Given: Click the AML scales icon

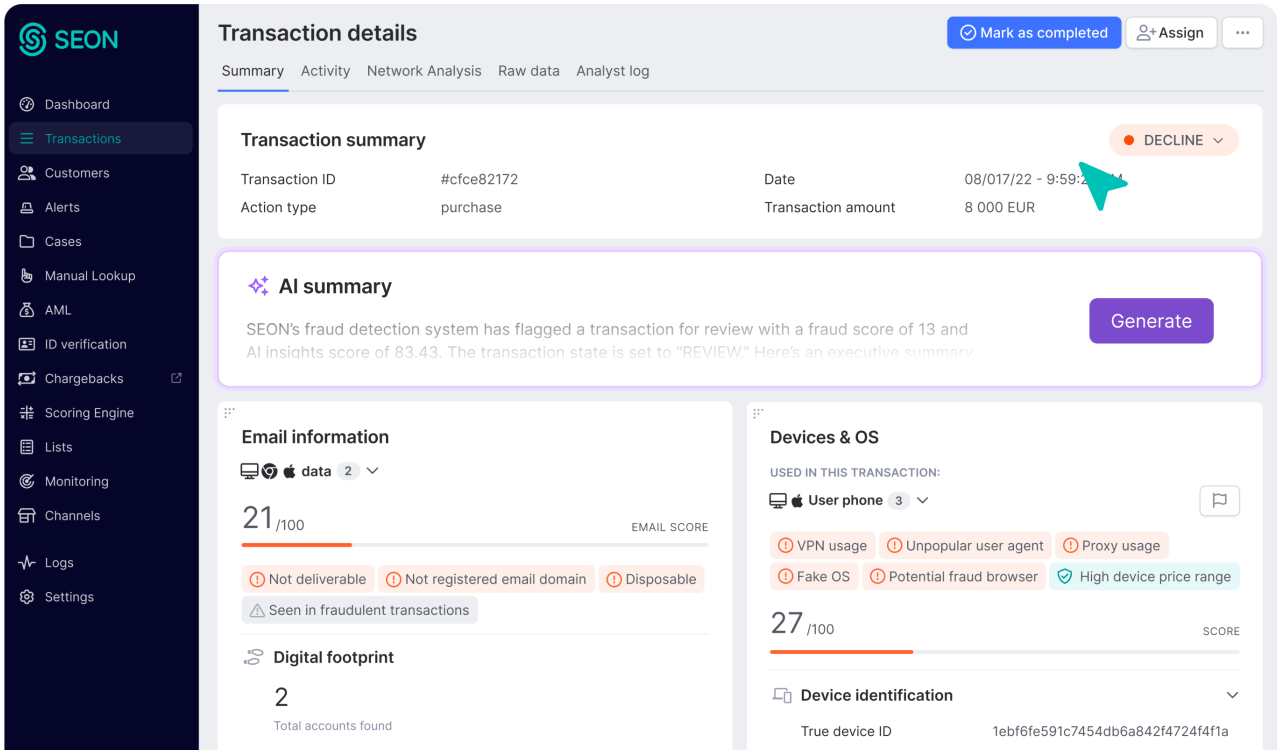Looking at the screenshot, I should coord(27,310).
